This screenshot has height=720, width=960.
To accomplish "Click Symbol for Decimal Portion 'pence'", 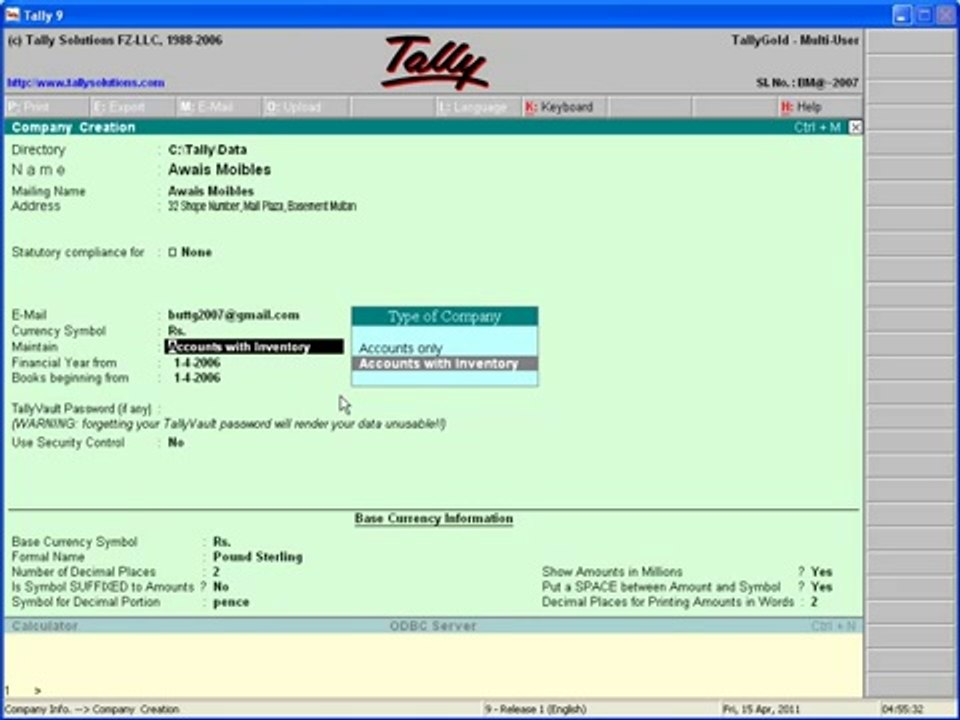I will (x=231, y=602).
